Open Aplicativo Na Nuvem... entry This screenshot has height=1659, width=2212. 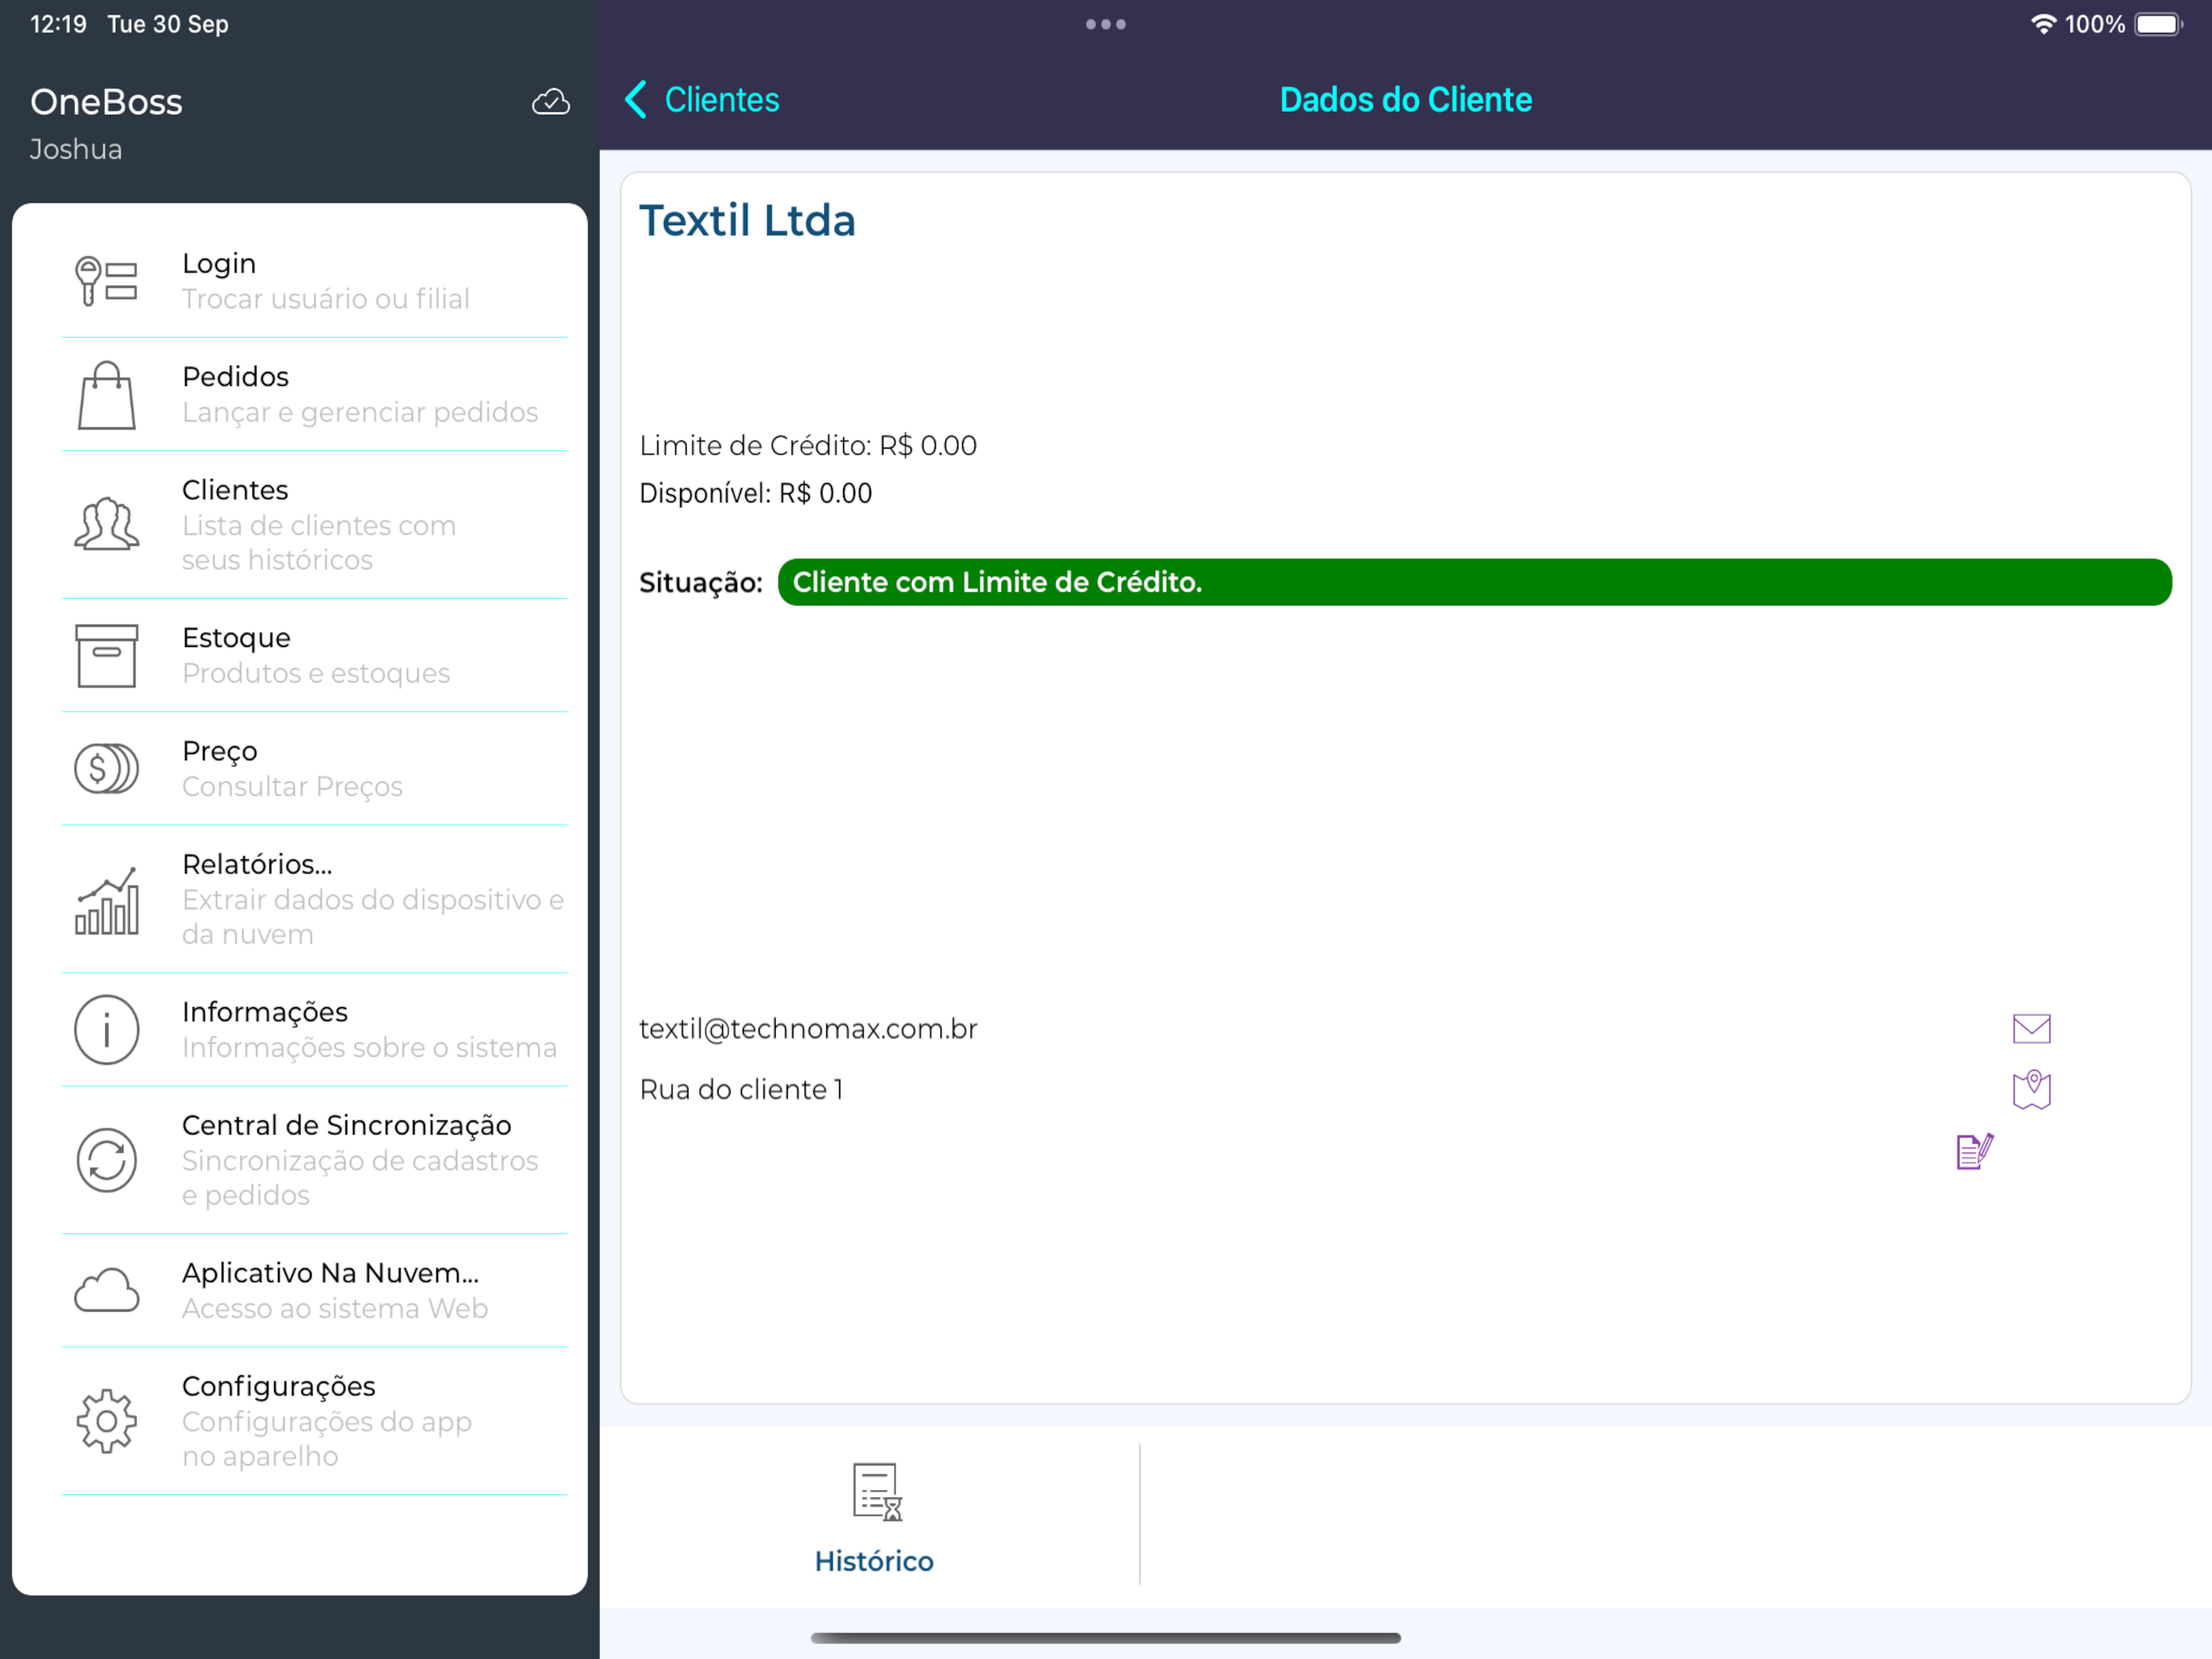click(x=314, y=1291)
